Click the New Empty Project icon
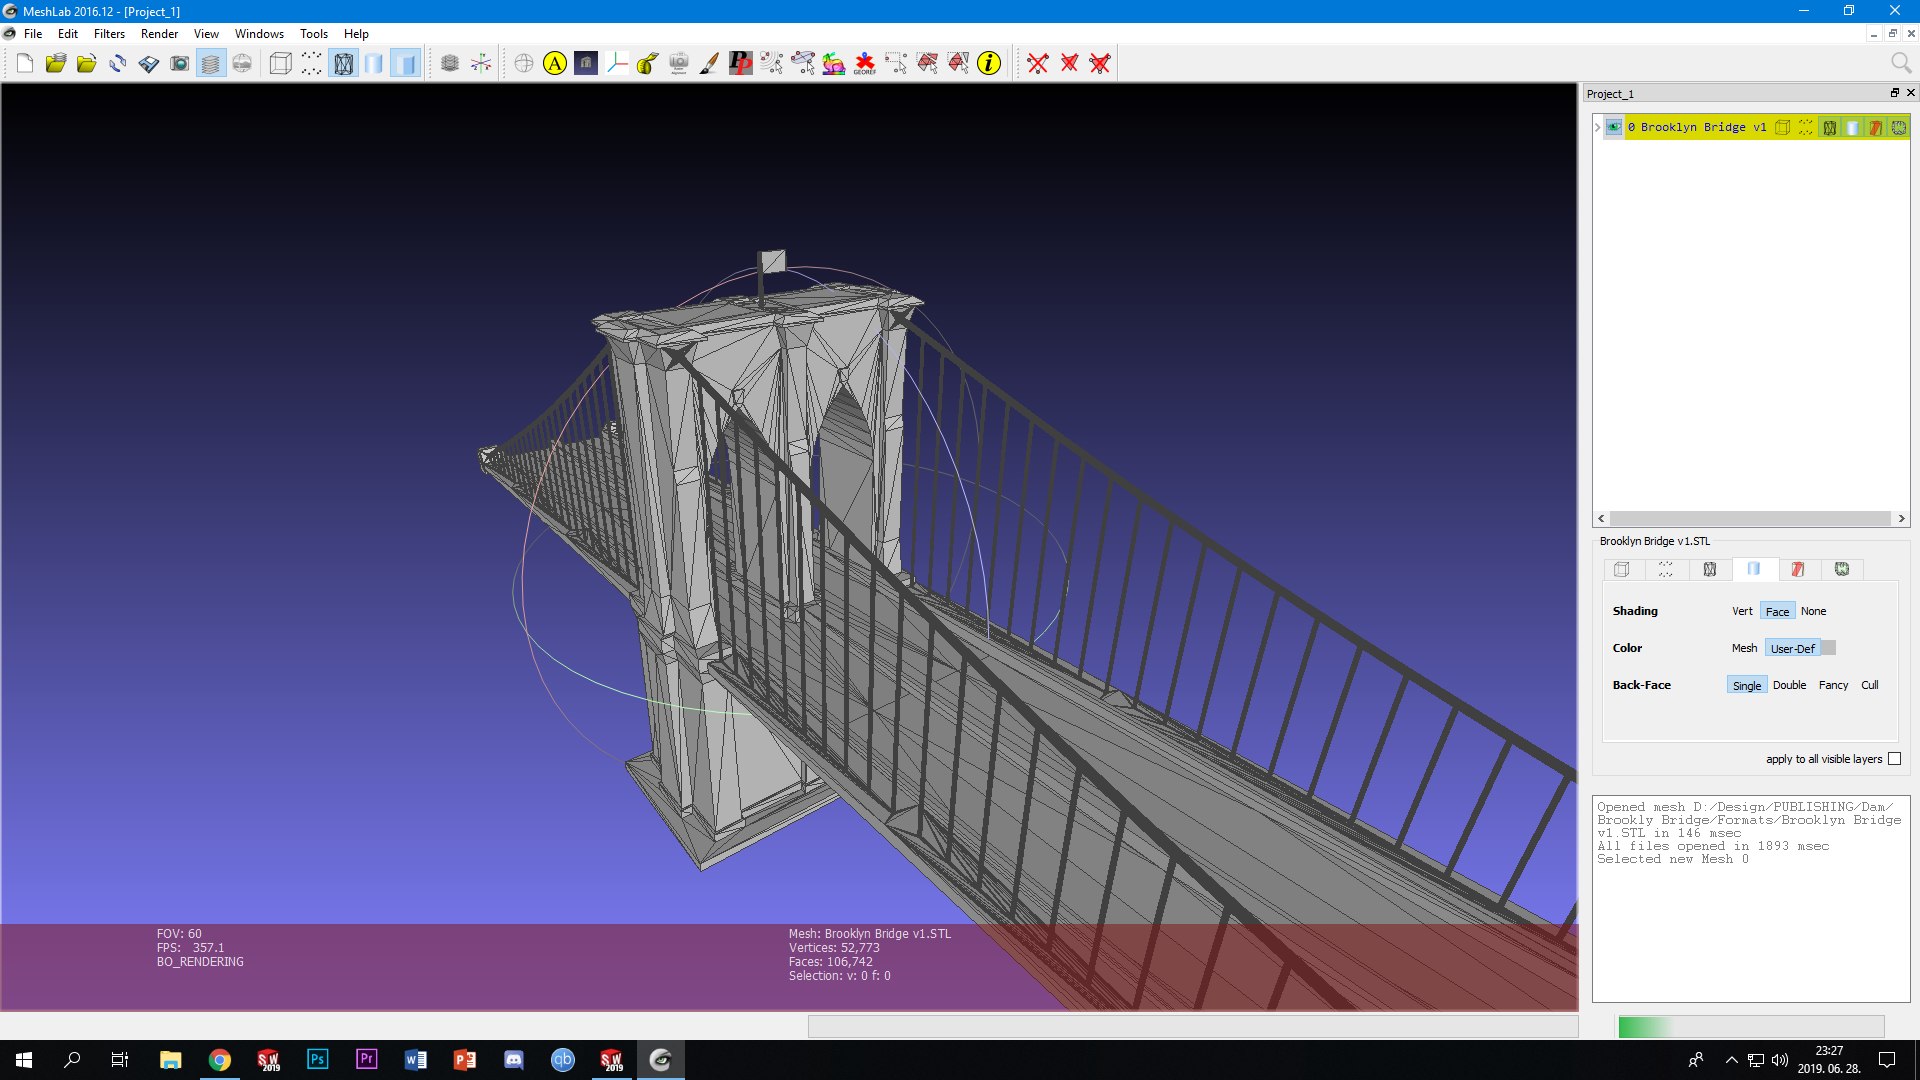This screenshot has height=1080, width=1920. pos(25,64)
